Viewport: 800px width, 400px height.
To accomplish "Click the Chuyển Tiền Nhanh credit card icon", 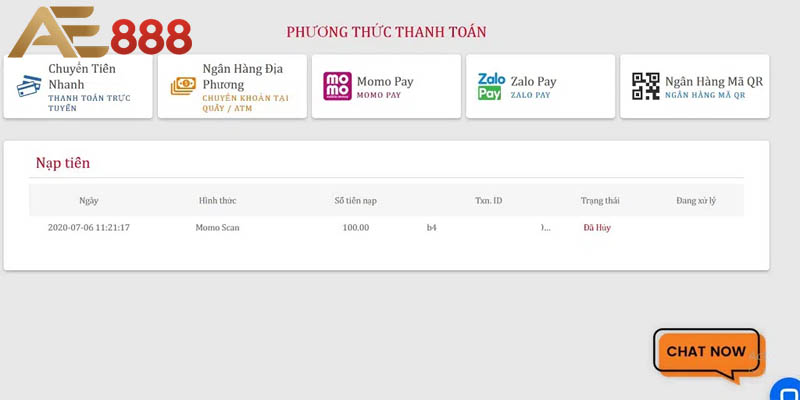I will pos(29,86).
